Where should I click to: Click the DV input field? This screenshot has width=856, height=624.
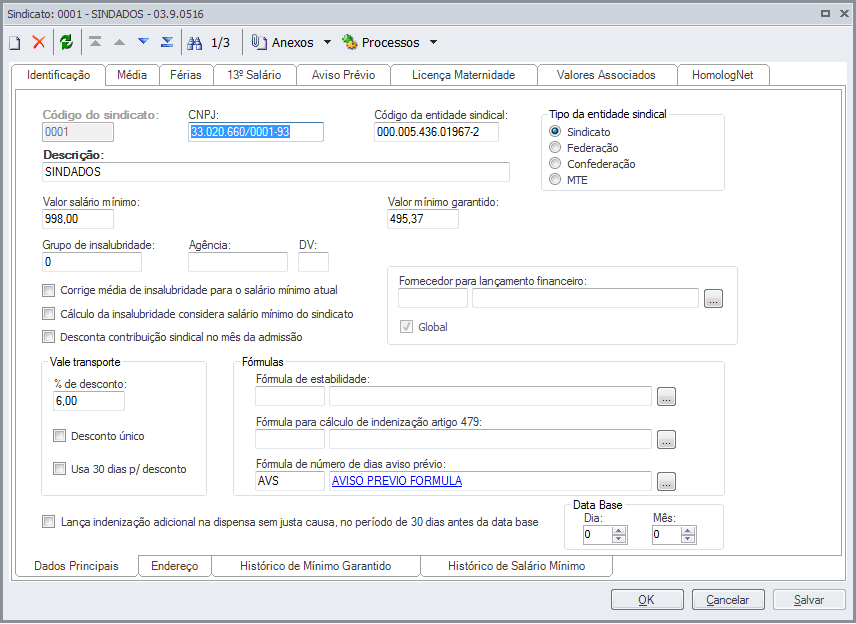coord(313,262)
